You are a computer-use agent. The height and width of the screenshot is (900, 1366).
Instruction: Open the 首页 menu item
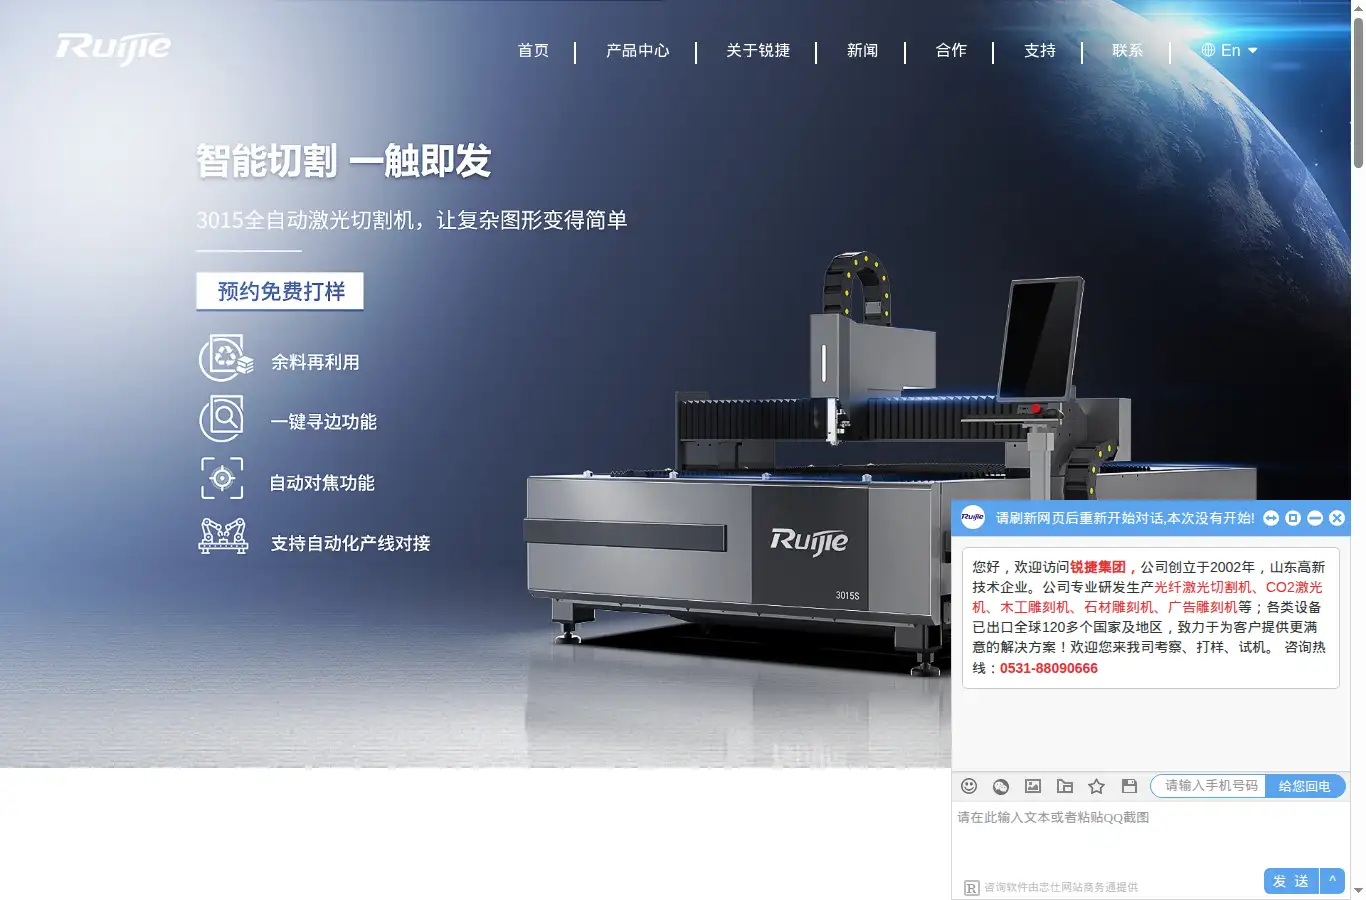[533, 50]
